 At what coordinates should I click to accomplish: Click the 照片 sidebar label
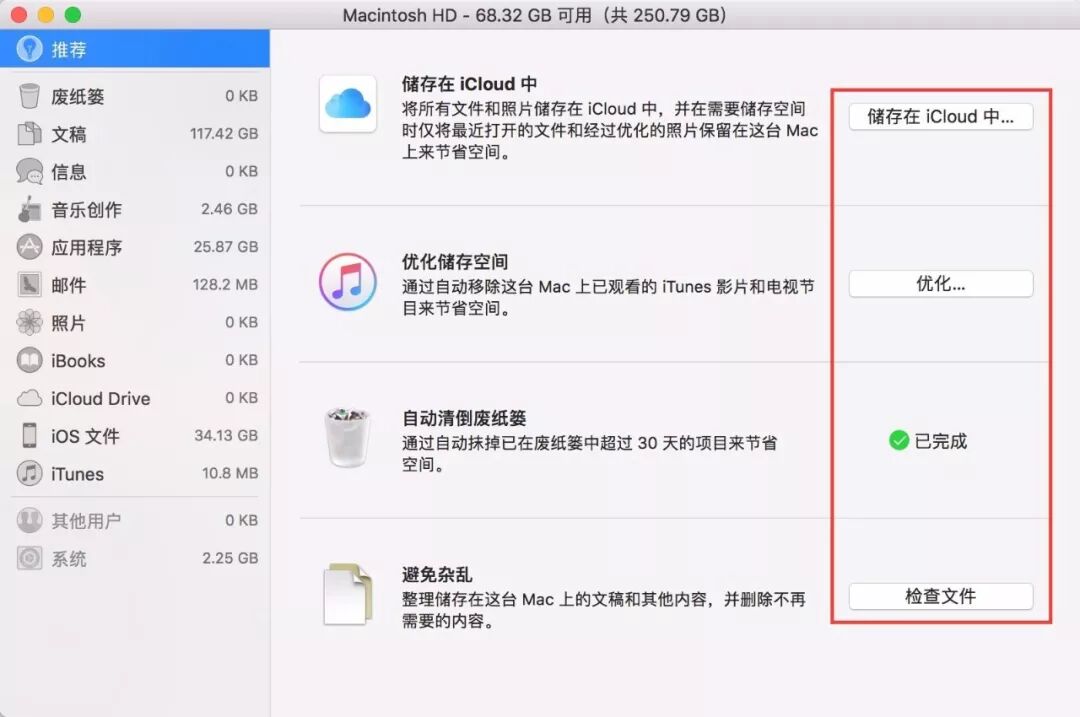68,322
